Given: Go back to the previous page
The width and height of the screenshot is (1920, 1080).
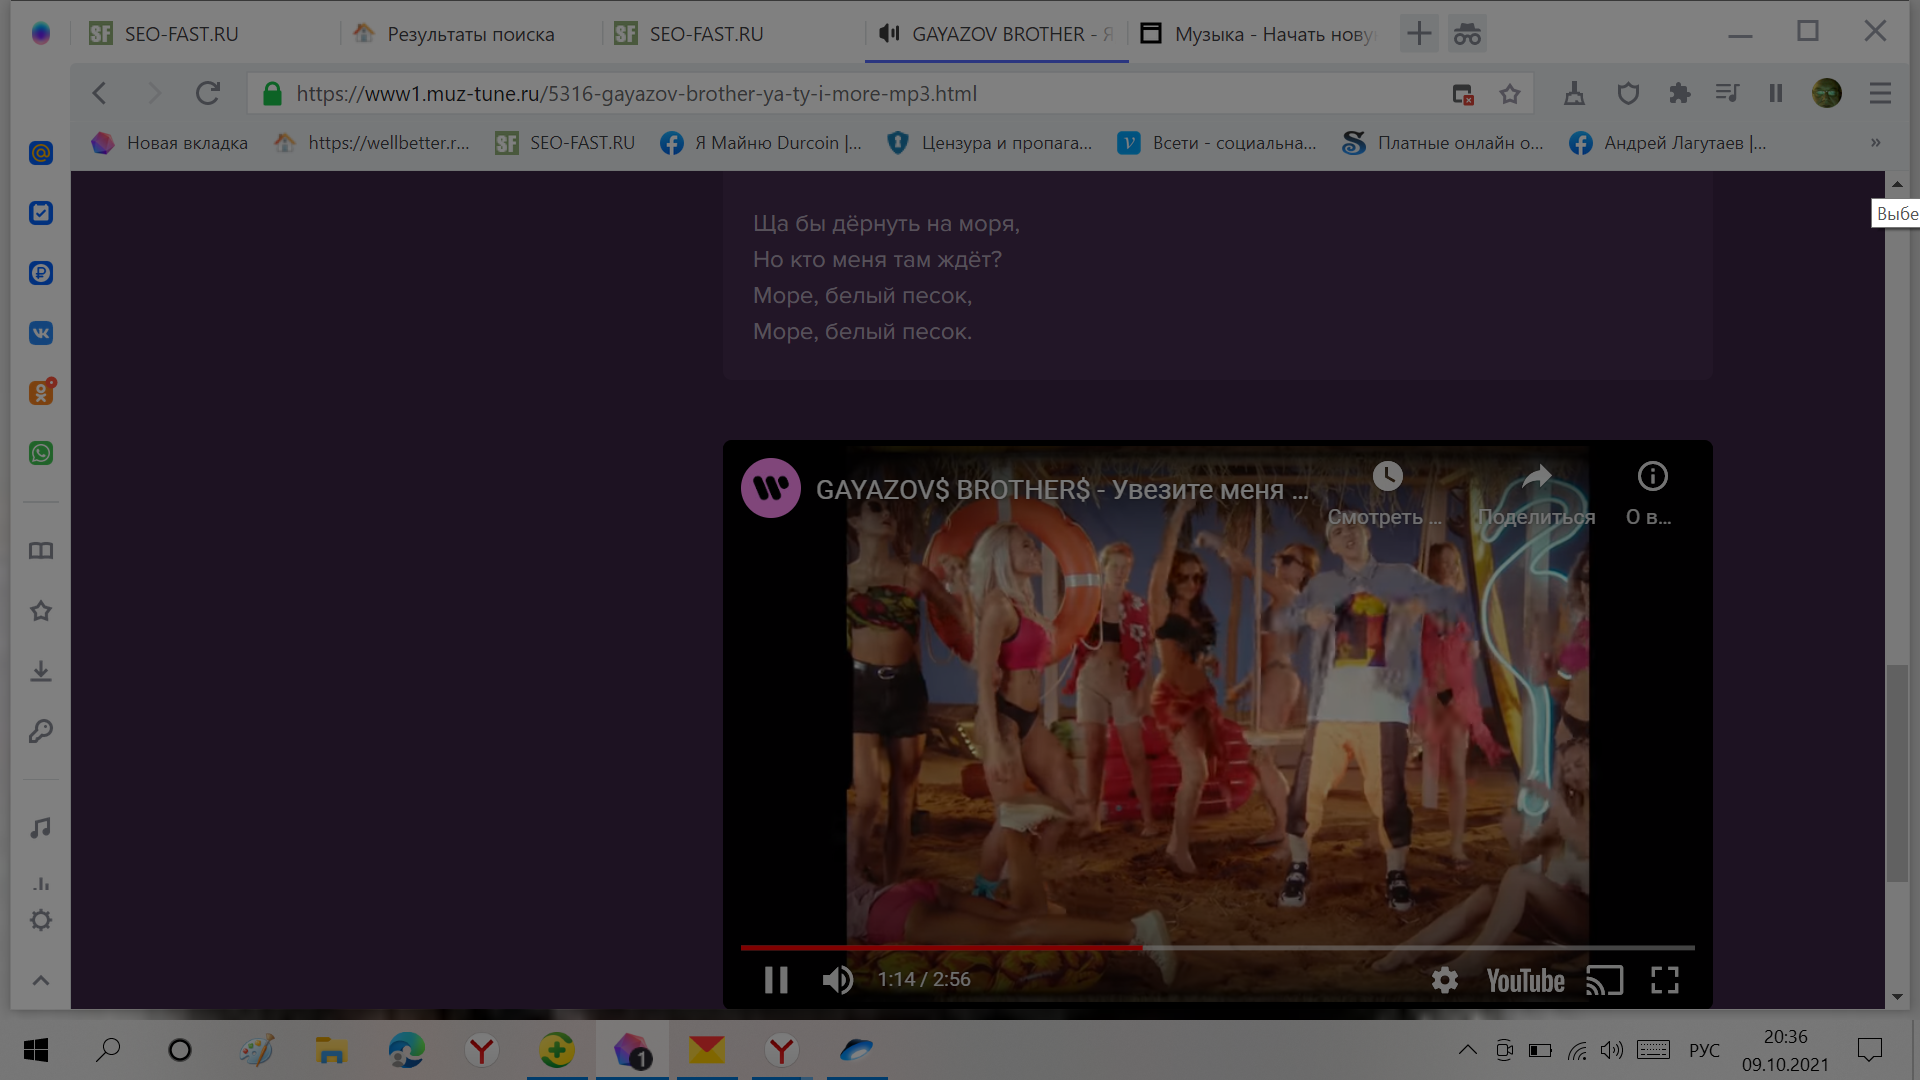Looking at the screenshot, I should click(x=99, y=93).
